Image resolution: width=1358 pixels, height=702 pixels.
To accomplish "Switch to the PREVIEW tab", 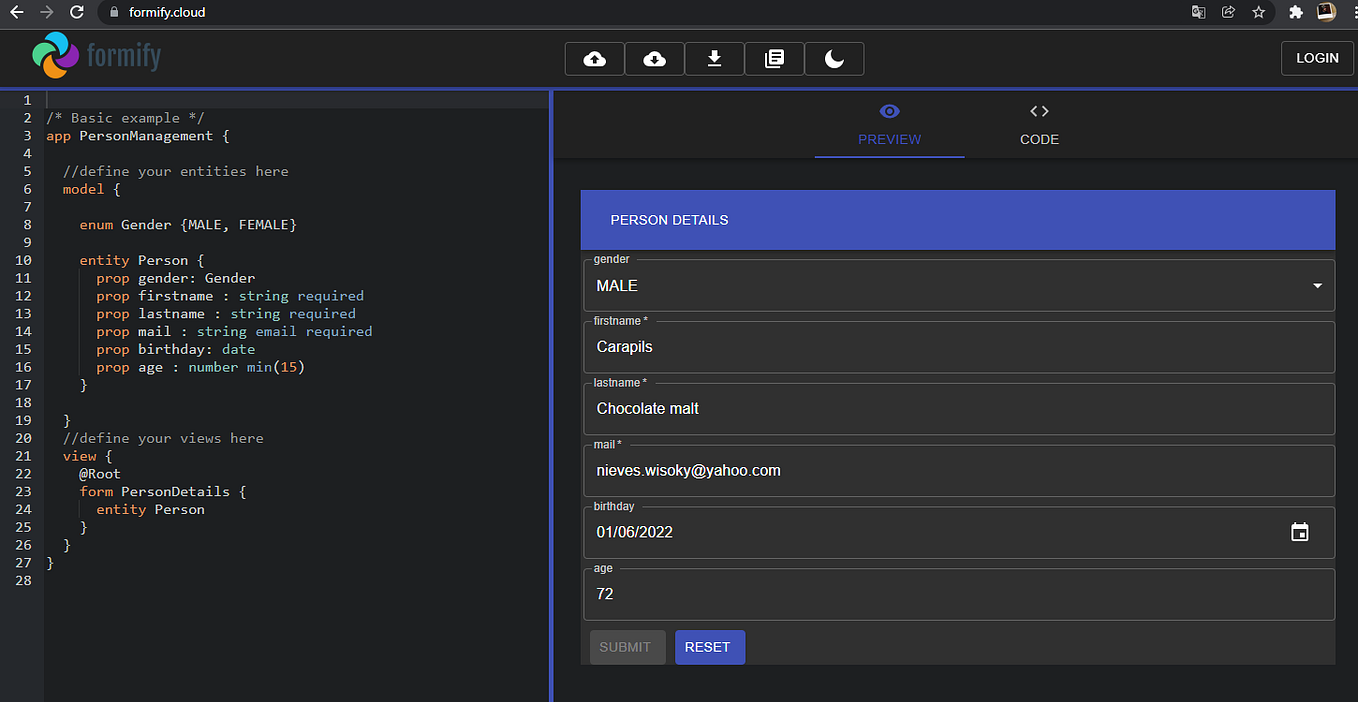I will tap(889, 125).
